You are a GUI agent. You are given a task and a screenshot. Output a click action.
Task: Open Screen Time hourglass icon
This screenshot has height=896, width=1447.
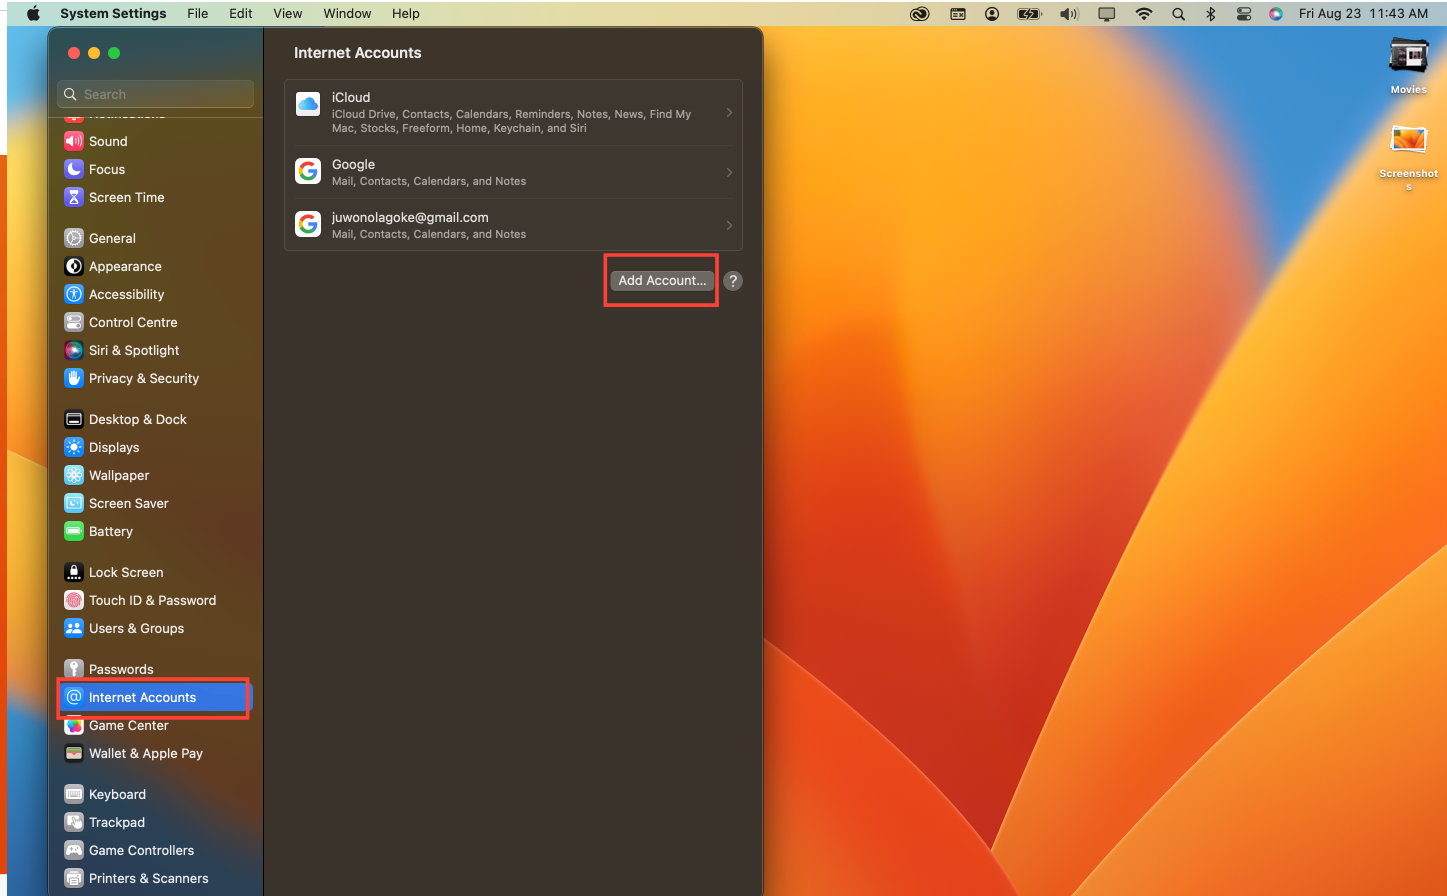tap(73, 197)
